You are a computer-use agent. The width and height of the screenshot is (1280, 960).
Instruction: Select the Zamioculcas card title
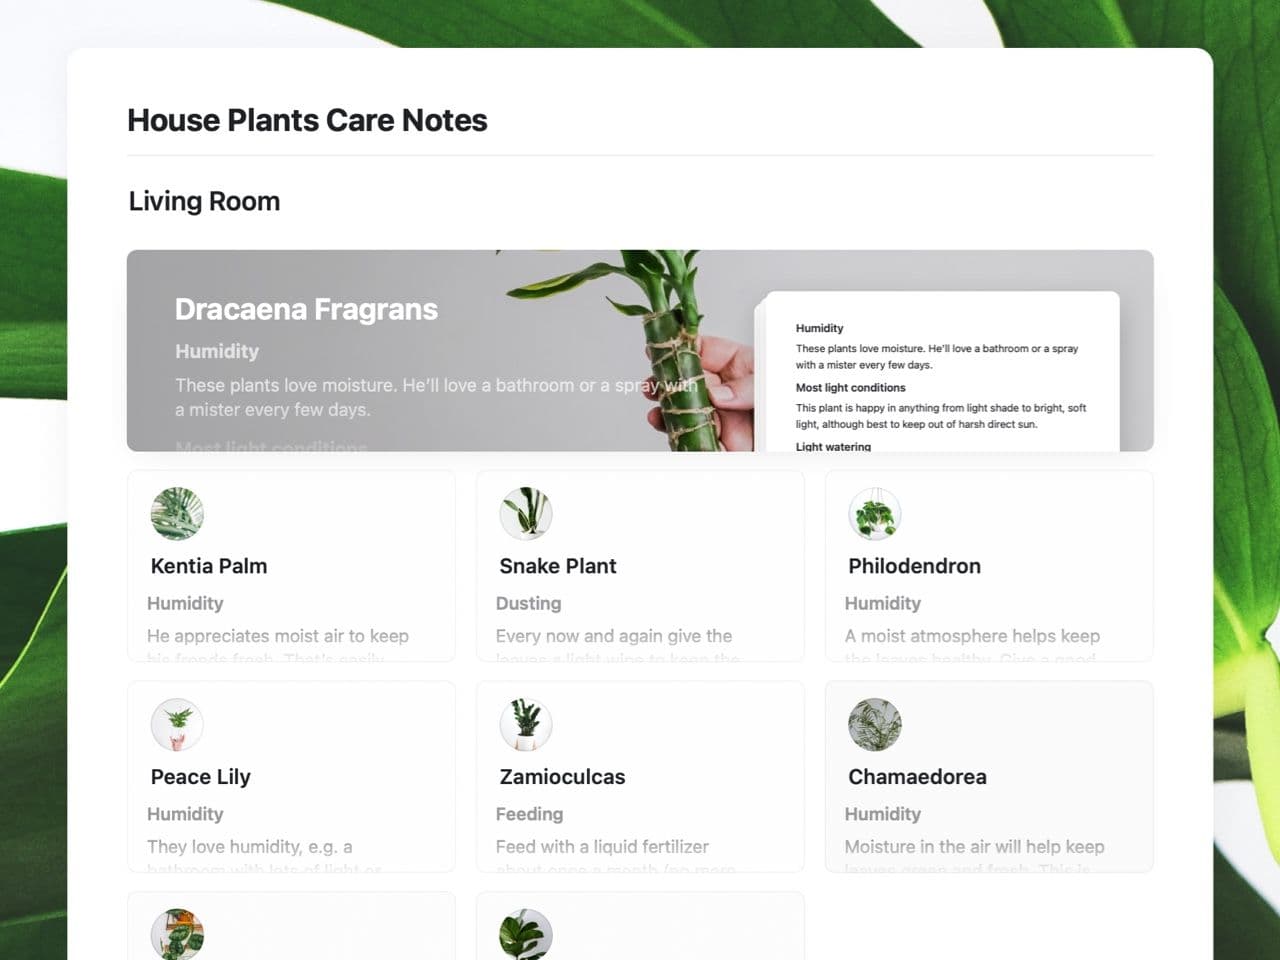tap(562, 777)
